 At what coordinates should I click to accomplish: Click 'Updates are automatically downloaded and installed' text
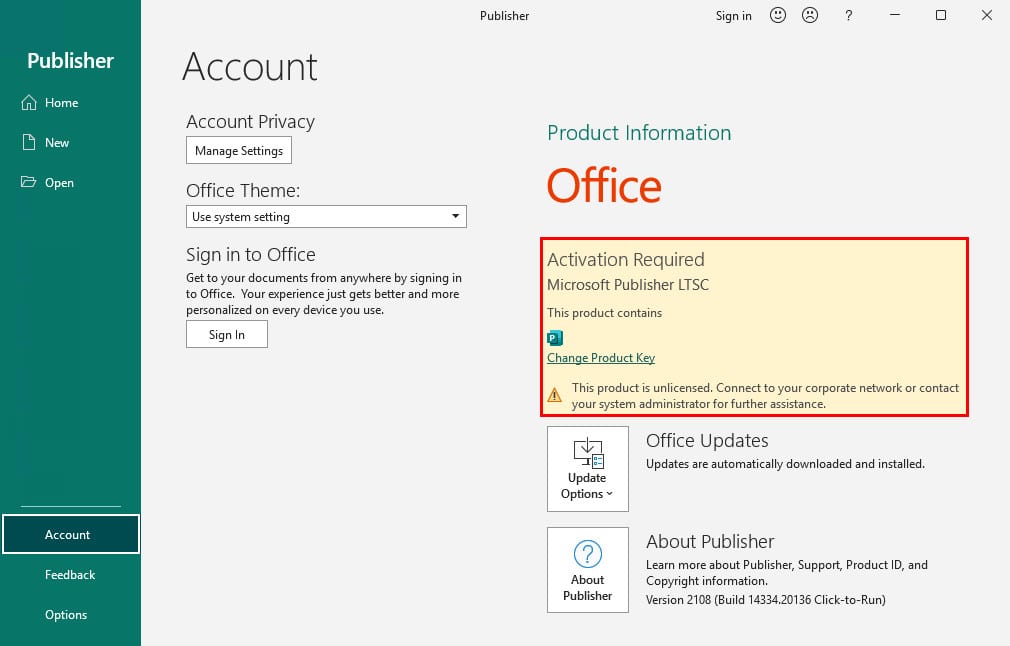point(785,464)
